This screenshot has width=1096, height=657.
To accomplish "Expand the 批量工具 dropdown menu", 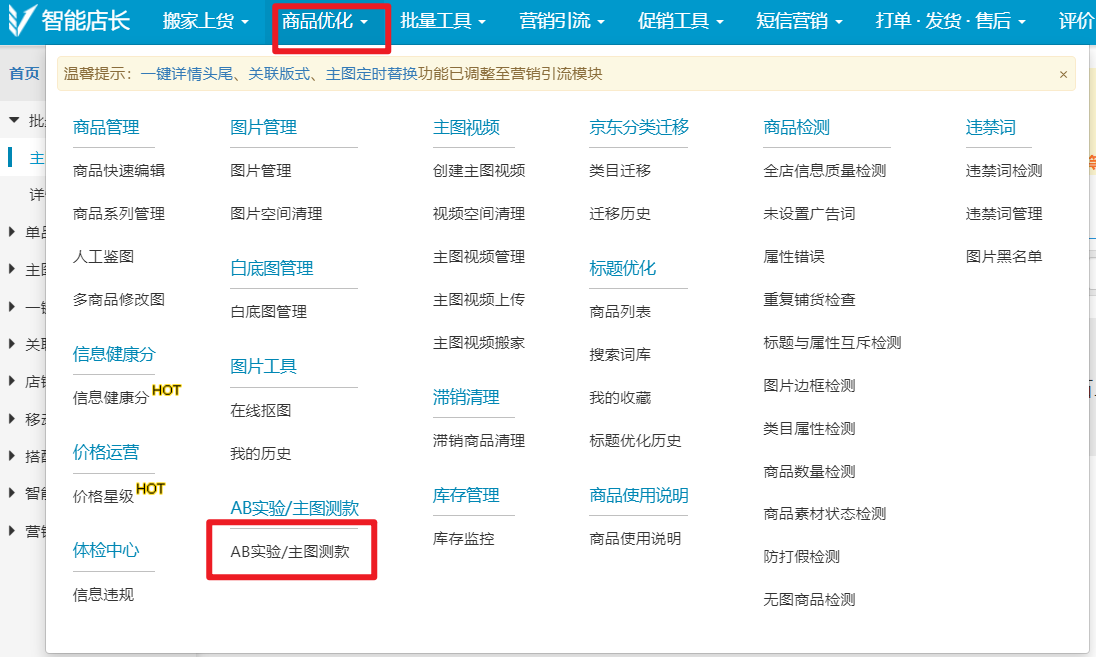I will tap(443, 21).
